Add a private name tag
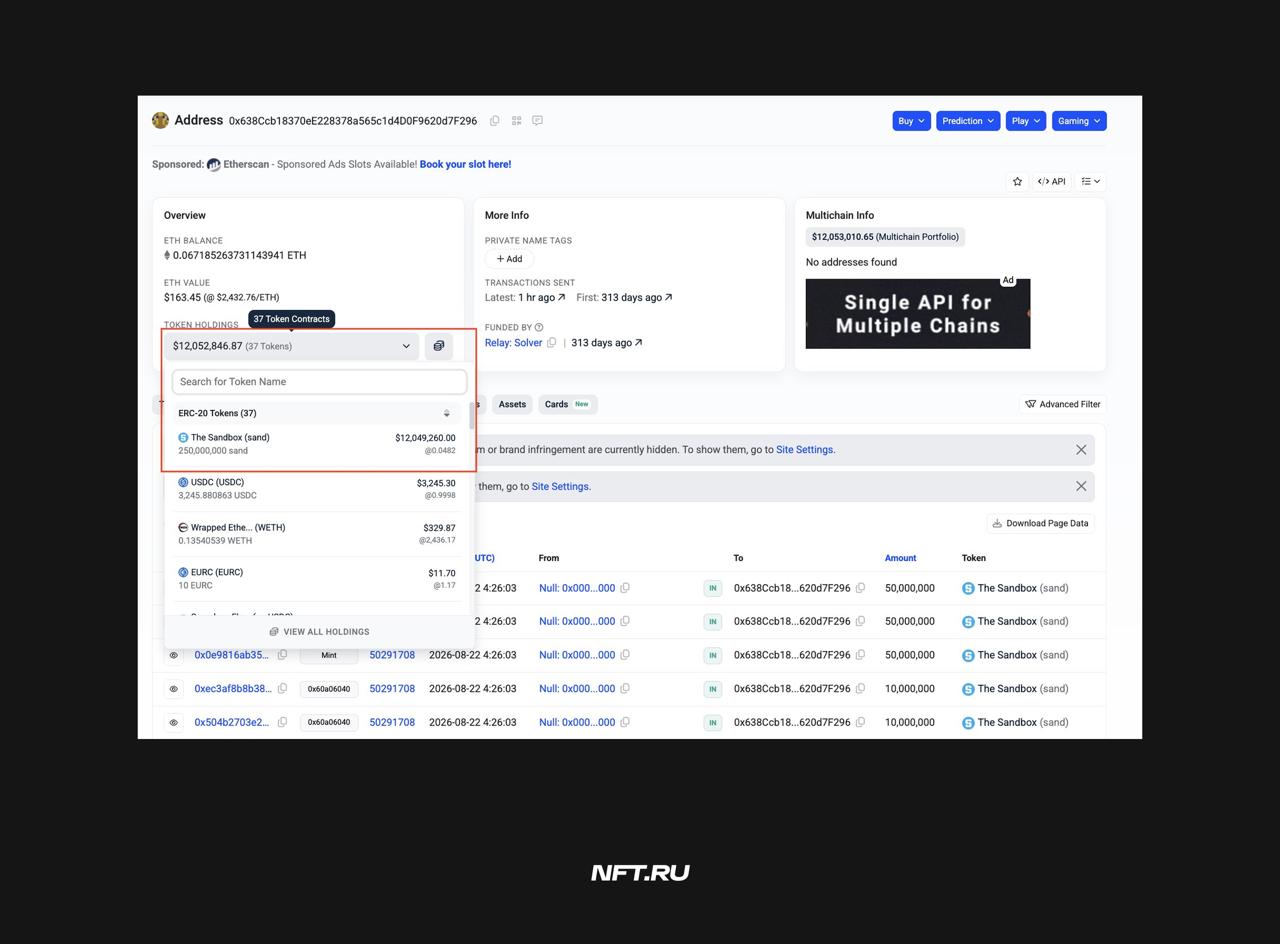Viewport: 1280px width, 944px height. point(509,259)
